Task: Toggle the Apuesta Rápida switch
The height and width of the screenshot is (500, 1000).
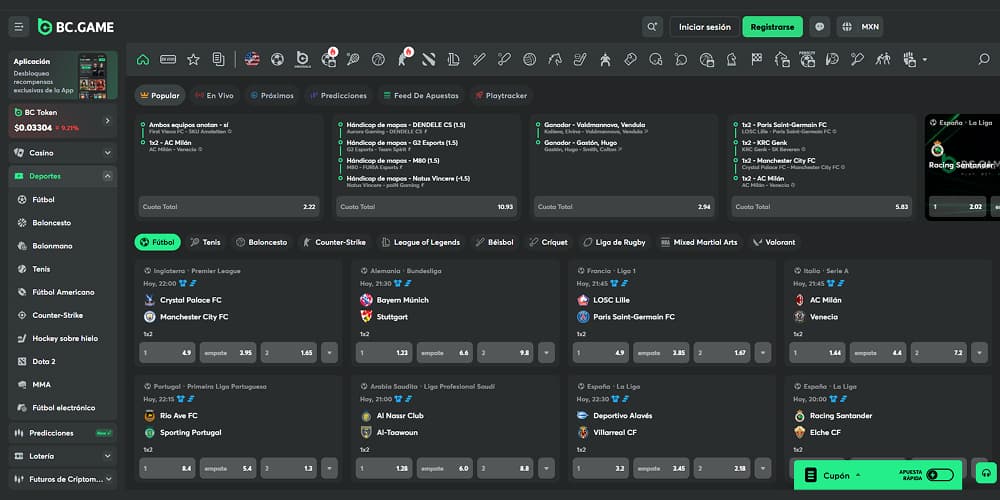Action: point(941,475)
